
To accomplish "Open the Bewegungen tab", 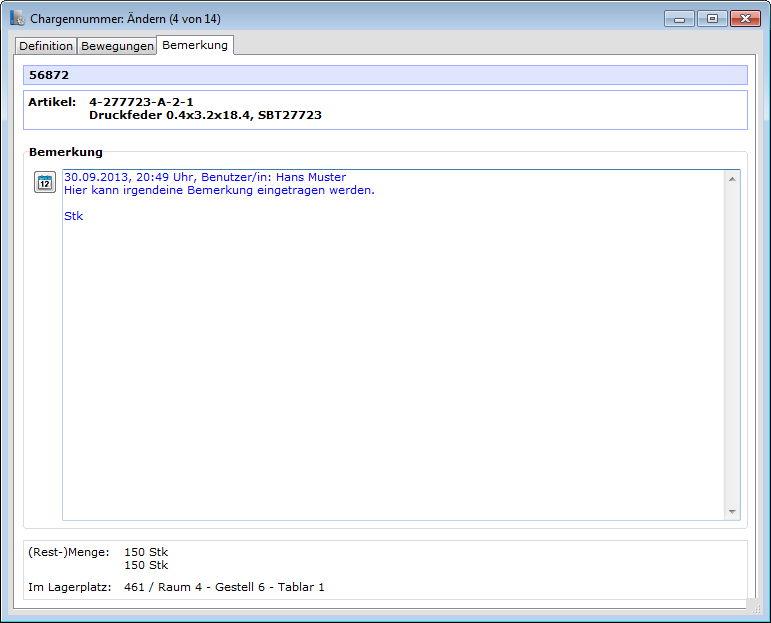I will (117, 46).
